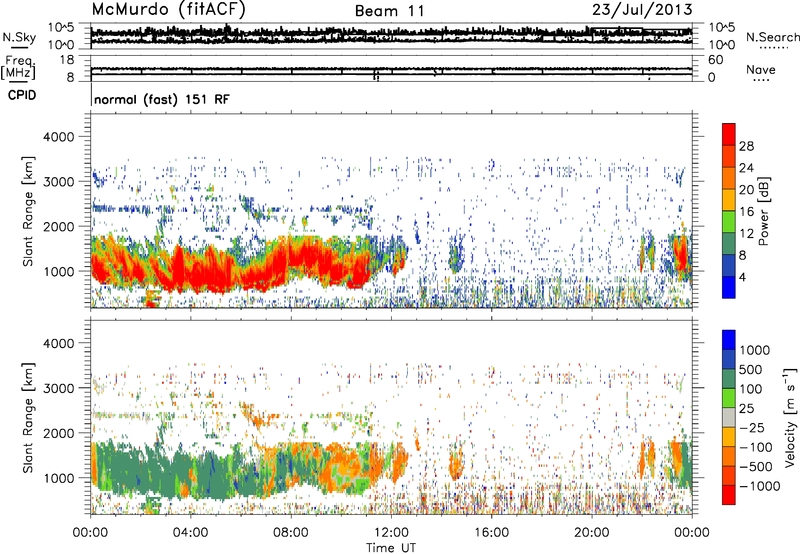
Task: Click the frequency trace panel
Action: tap(391, 70)
